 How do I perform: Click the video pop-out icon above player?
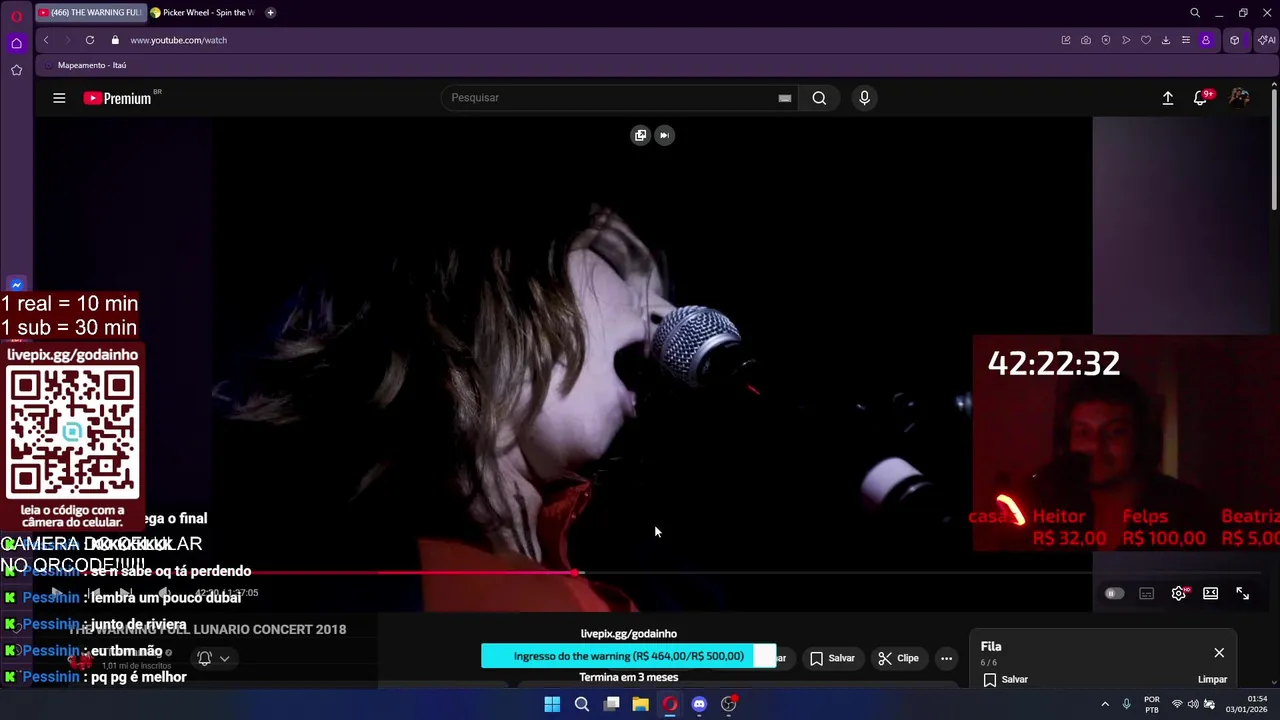(x=640, y=135)
